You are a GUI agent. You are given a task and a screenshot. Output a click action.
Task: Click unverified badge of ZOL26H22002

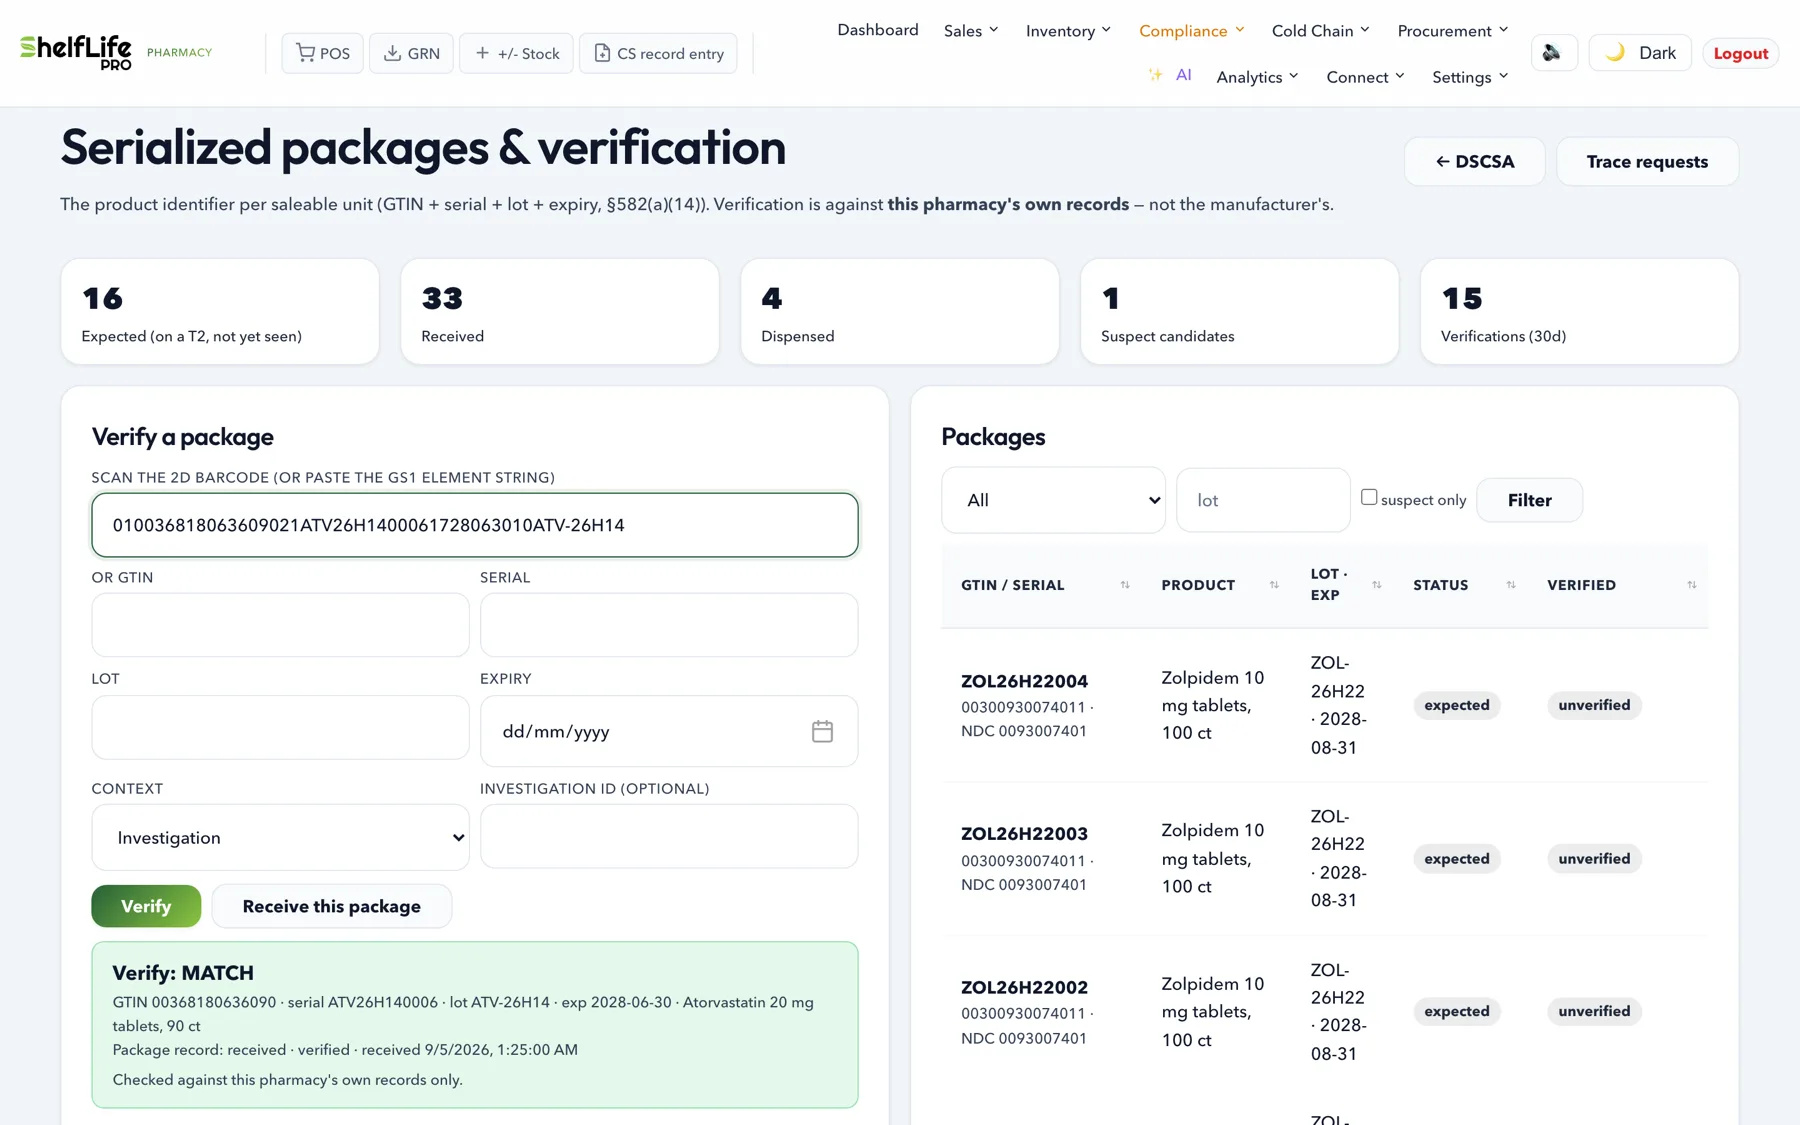[x=1594, y=1011]
